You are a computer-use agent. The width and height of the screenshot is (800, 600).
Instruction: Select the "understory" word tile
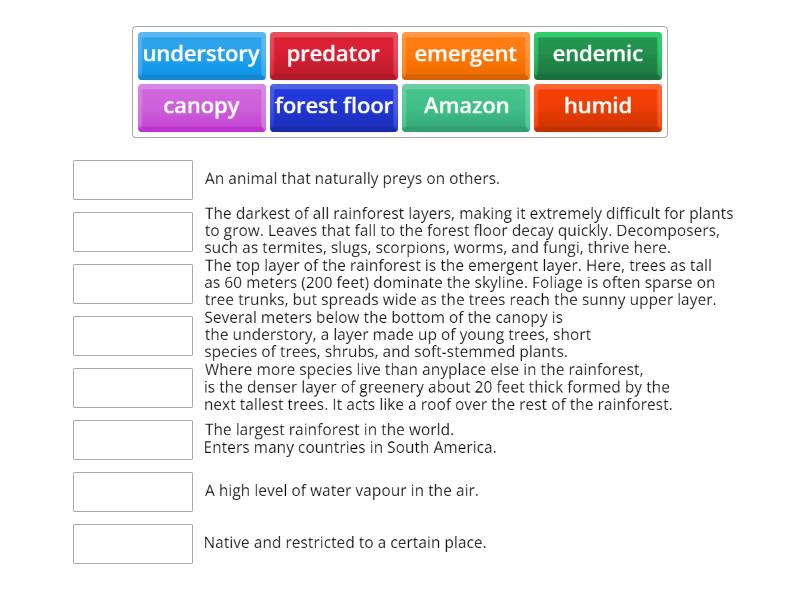[x=201, y=55]
